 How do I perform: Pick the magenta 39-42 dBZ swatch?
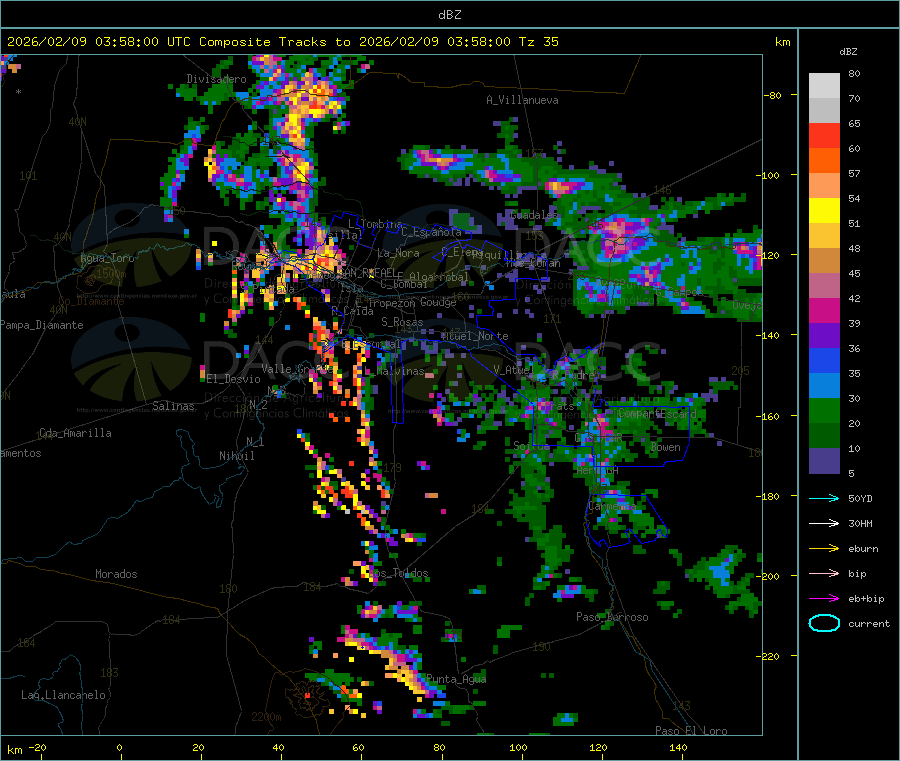pos(824,310)
